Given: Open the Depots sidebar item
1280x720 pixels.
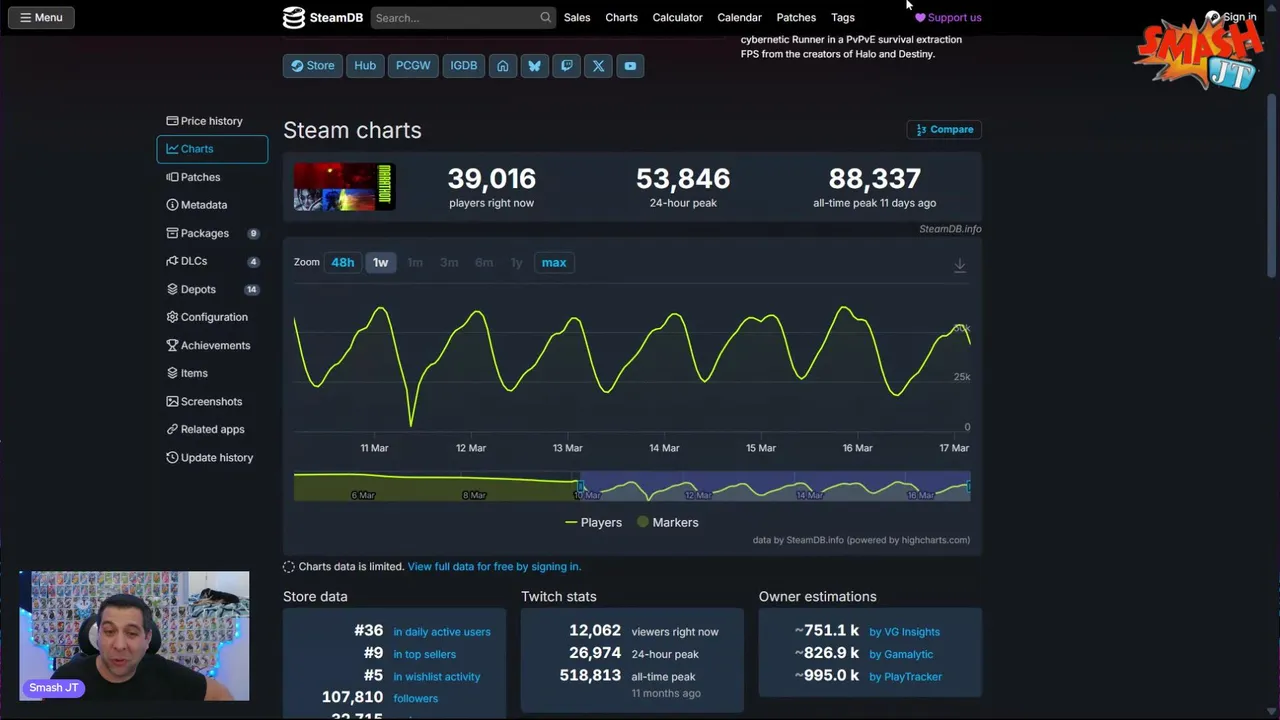Looking at the screenshot, I should [212, 289].
